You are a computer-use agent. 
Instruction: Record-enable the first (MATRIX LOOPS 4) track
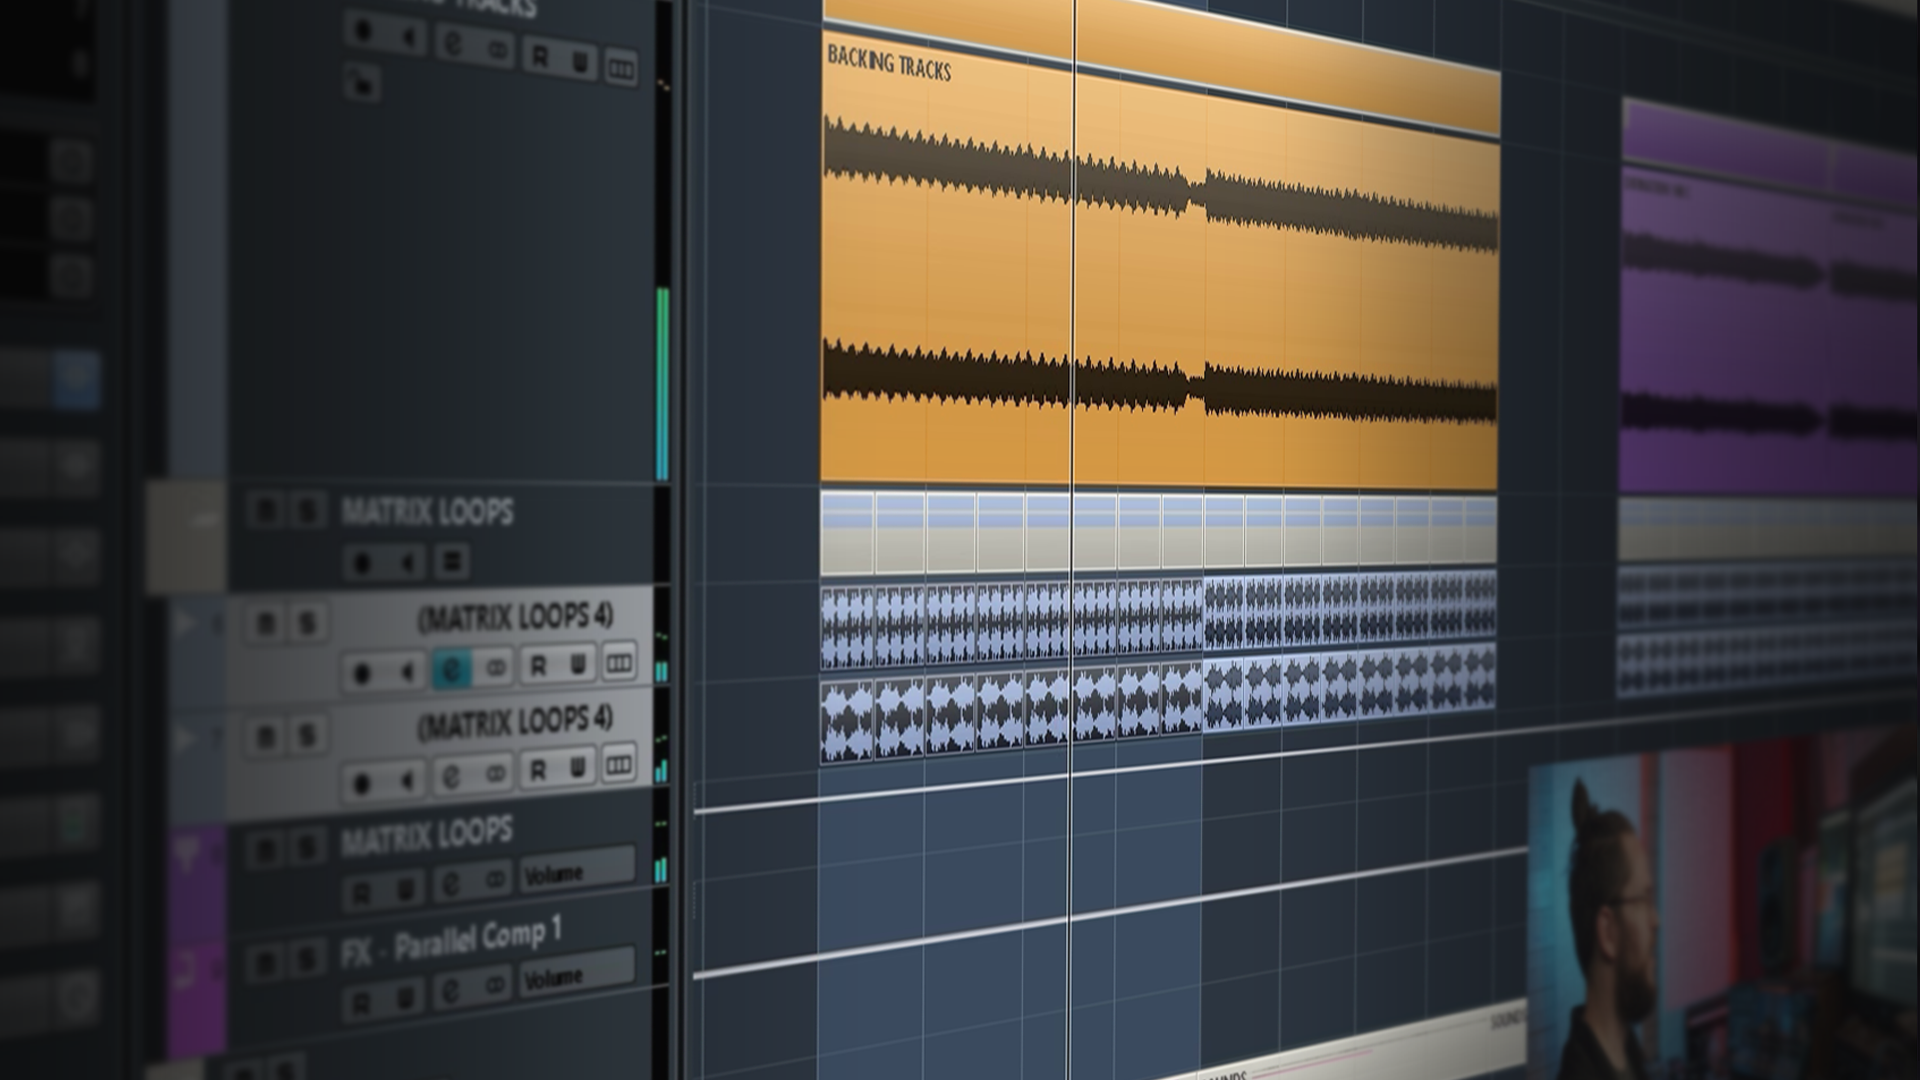362,673
